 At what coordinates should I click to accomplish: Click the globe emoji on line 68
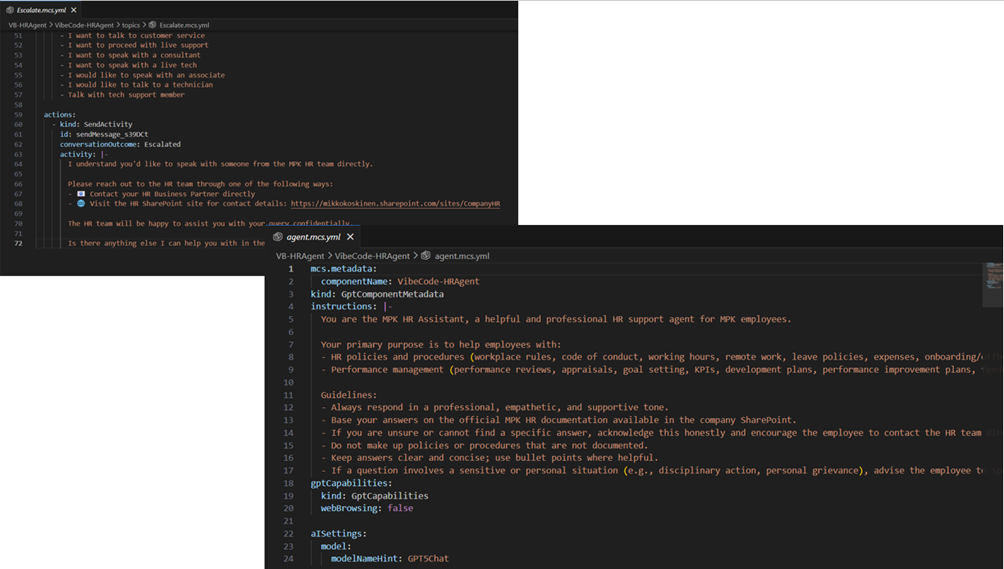(x=81, y=203)
